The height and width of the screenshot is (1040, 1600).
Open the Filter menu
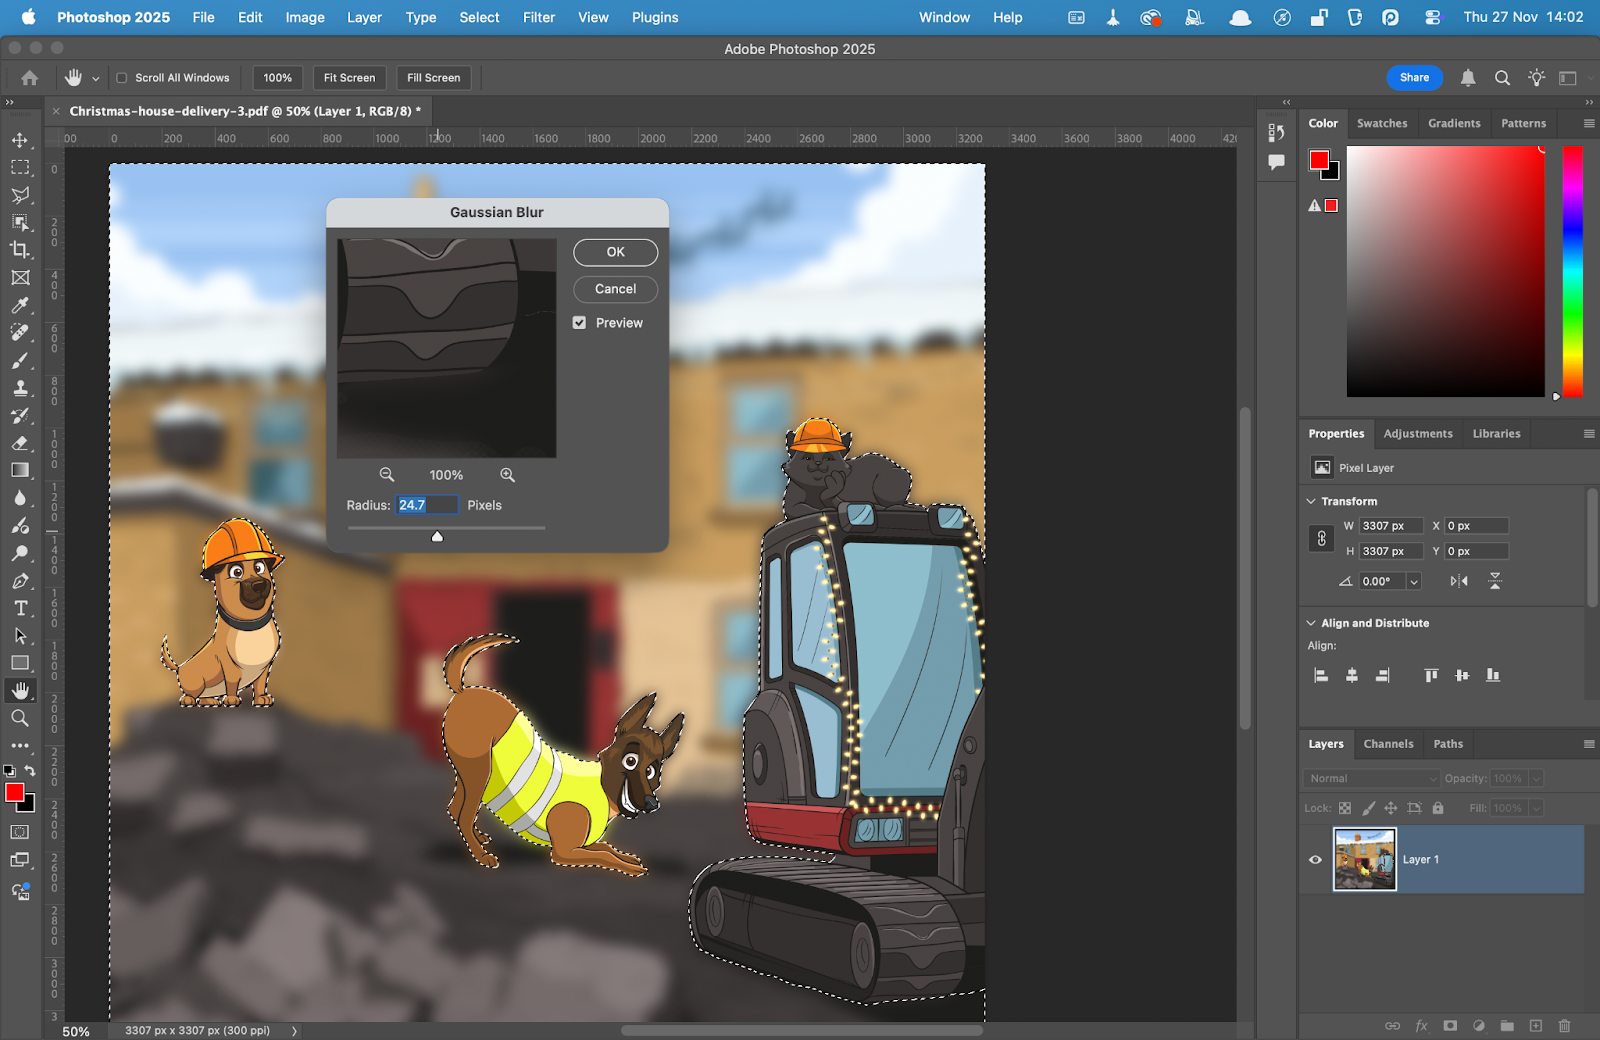click(x=539, y=17)
